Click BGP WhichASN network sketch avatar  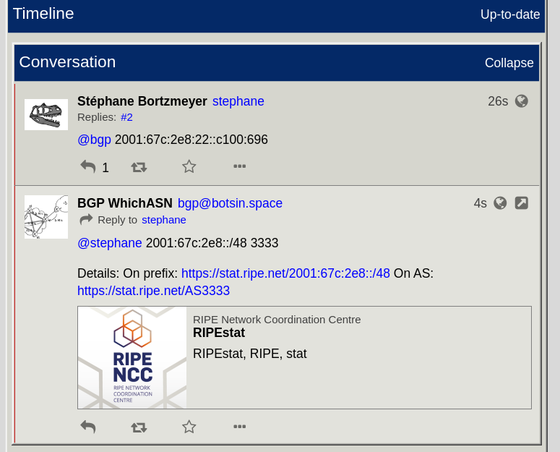(46, 217)
